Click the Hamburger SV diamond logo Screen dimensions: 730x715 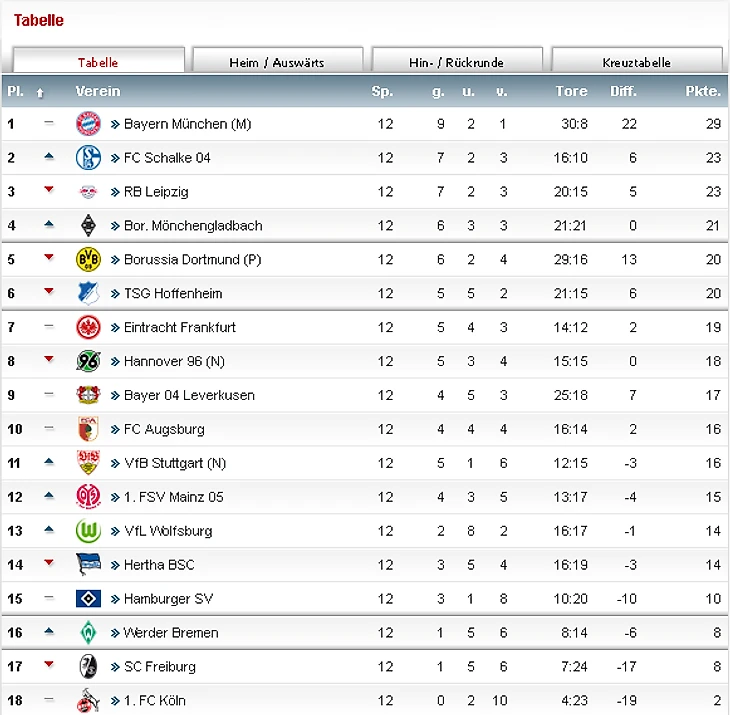coord(88,599)
